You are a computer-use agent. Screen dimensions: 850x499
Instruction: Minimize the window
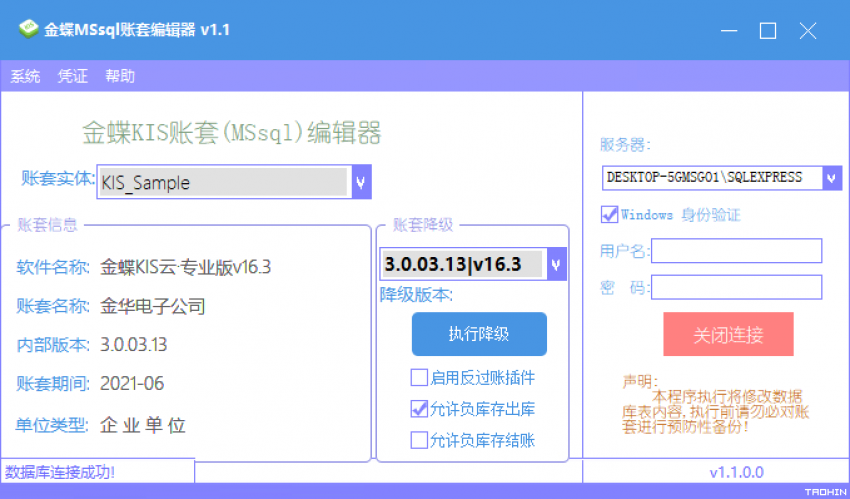[x=729, y=31]
